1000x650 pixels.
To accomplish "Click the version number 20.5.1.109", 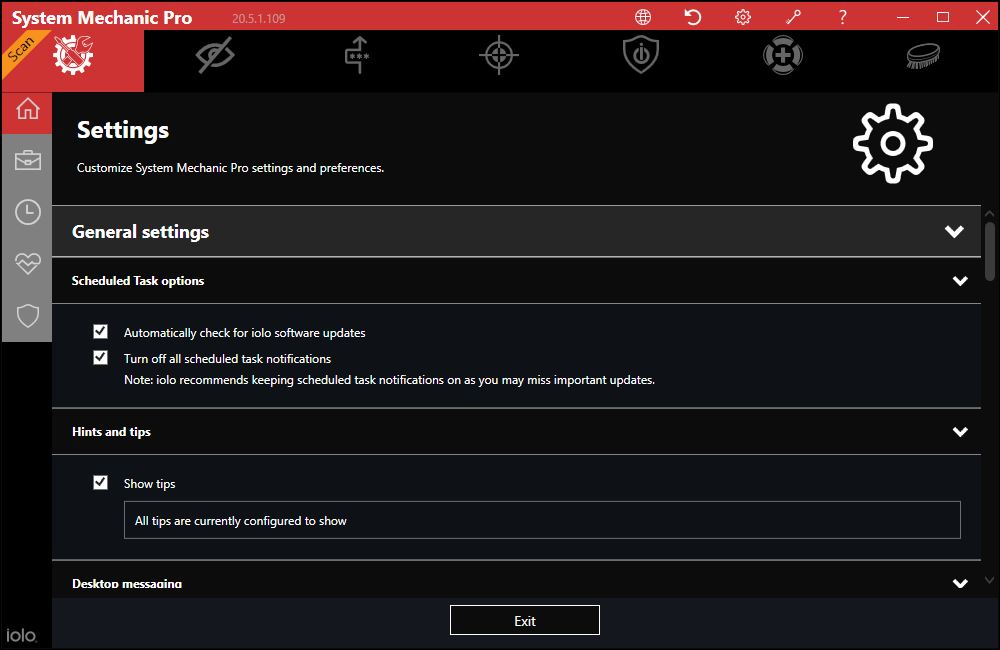I will 258,18.
